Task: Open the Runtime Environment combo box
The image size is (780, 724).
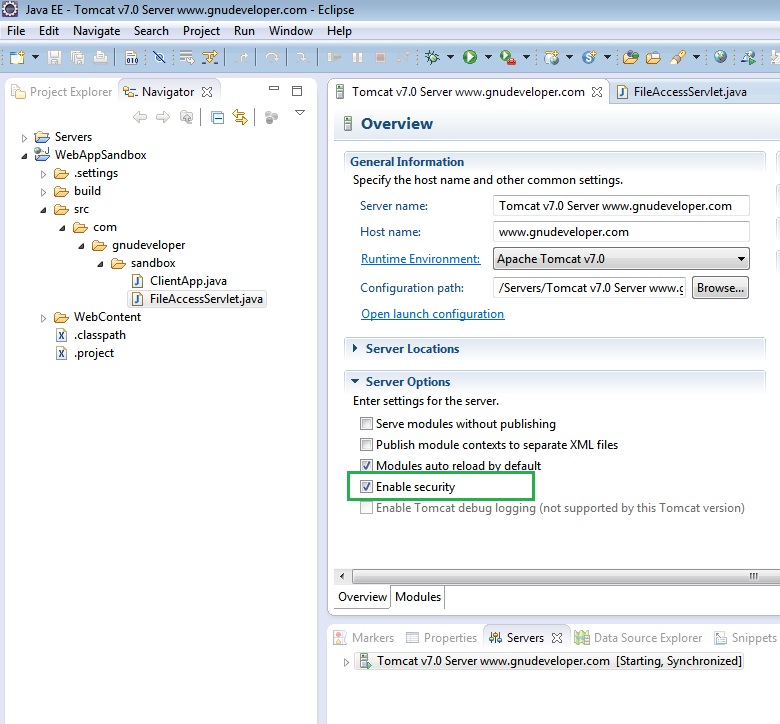Action: [x=621, y=259]
